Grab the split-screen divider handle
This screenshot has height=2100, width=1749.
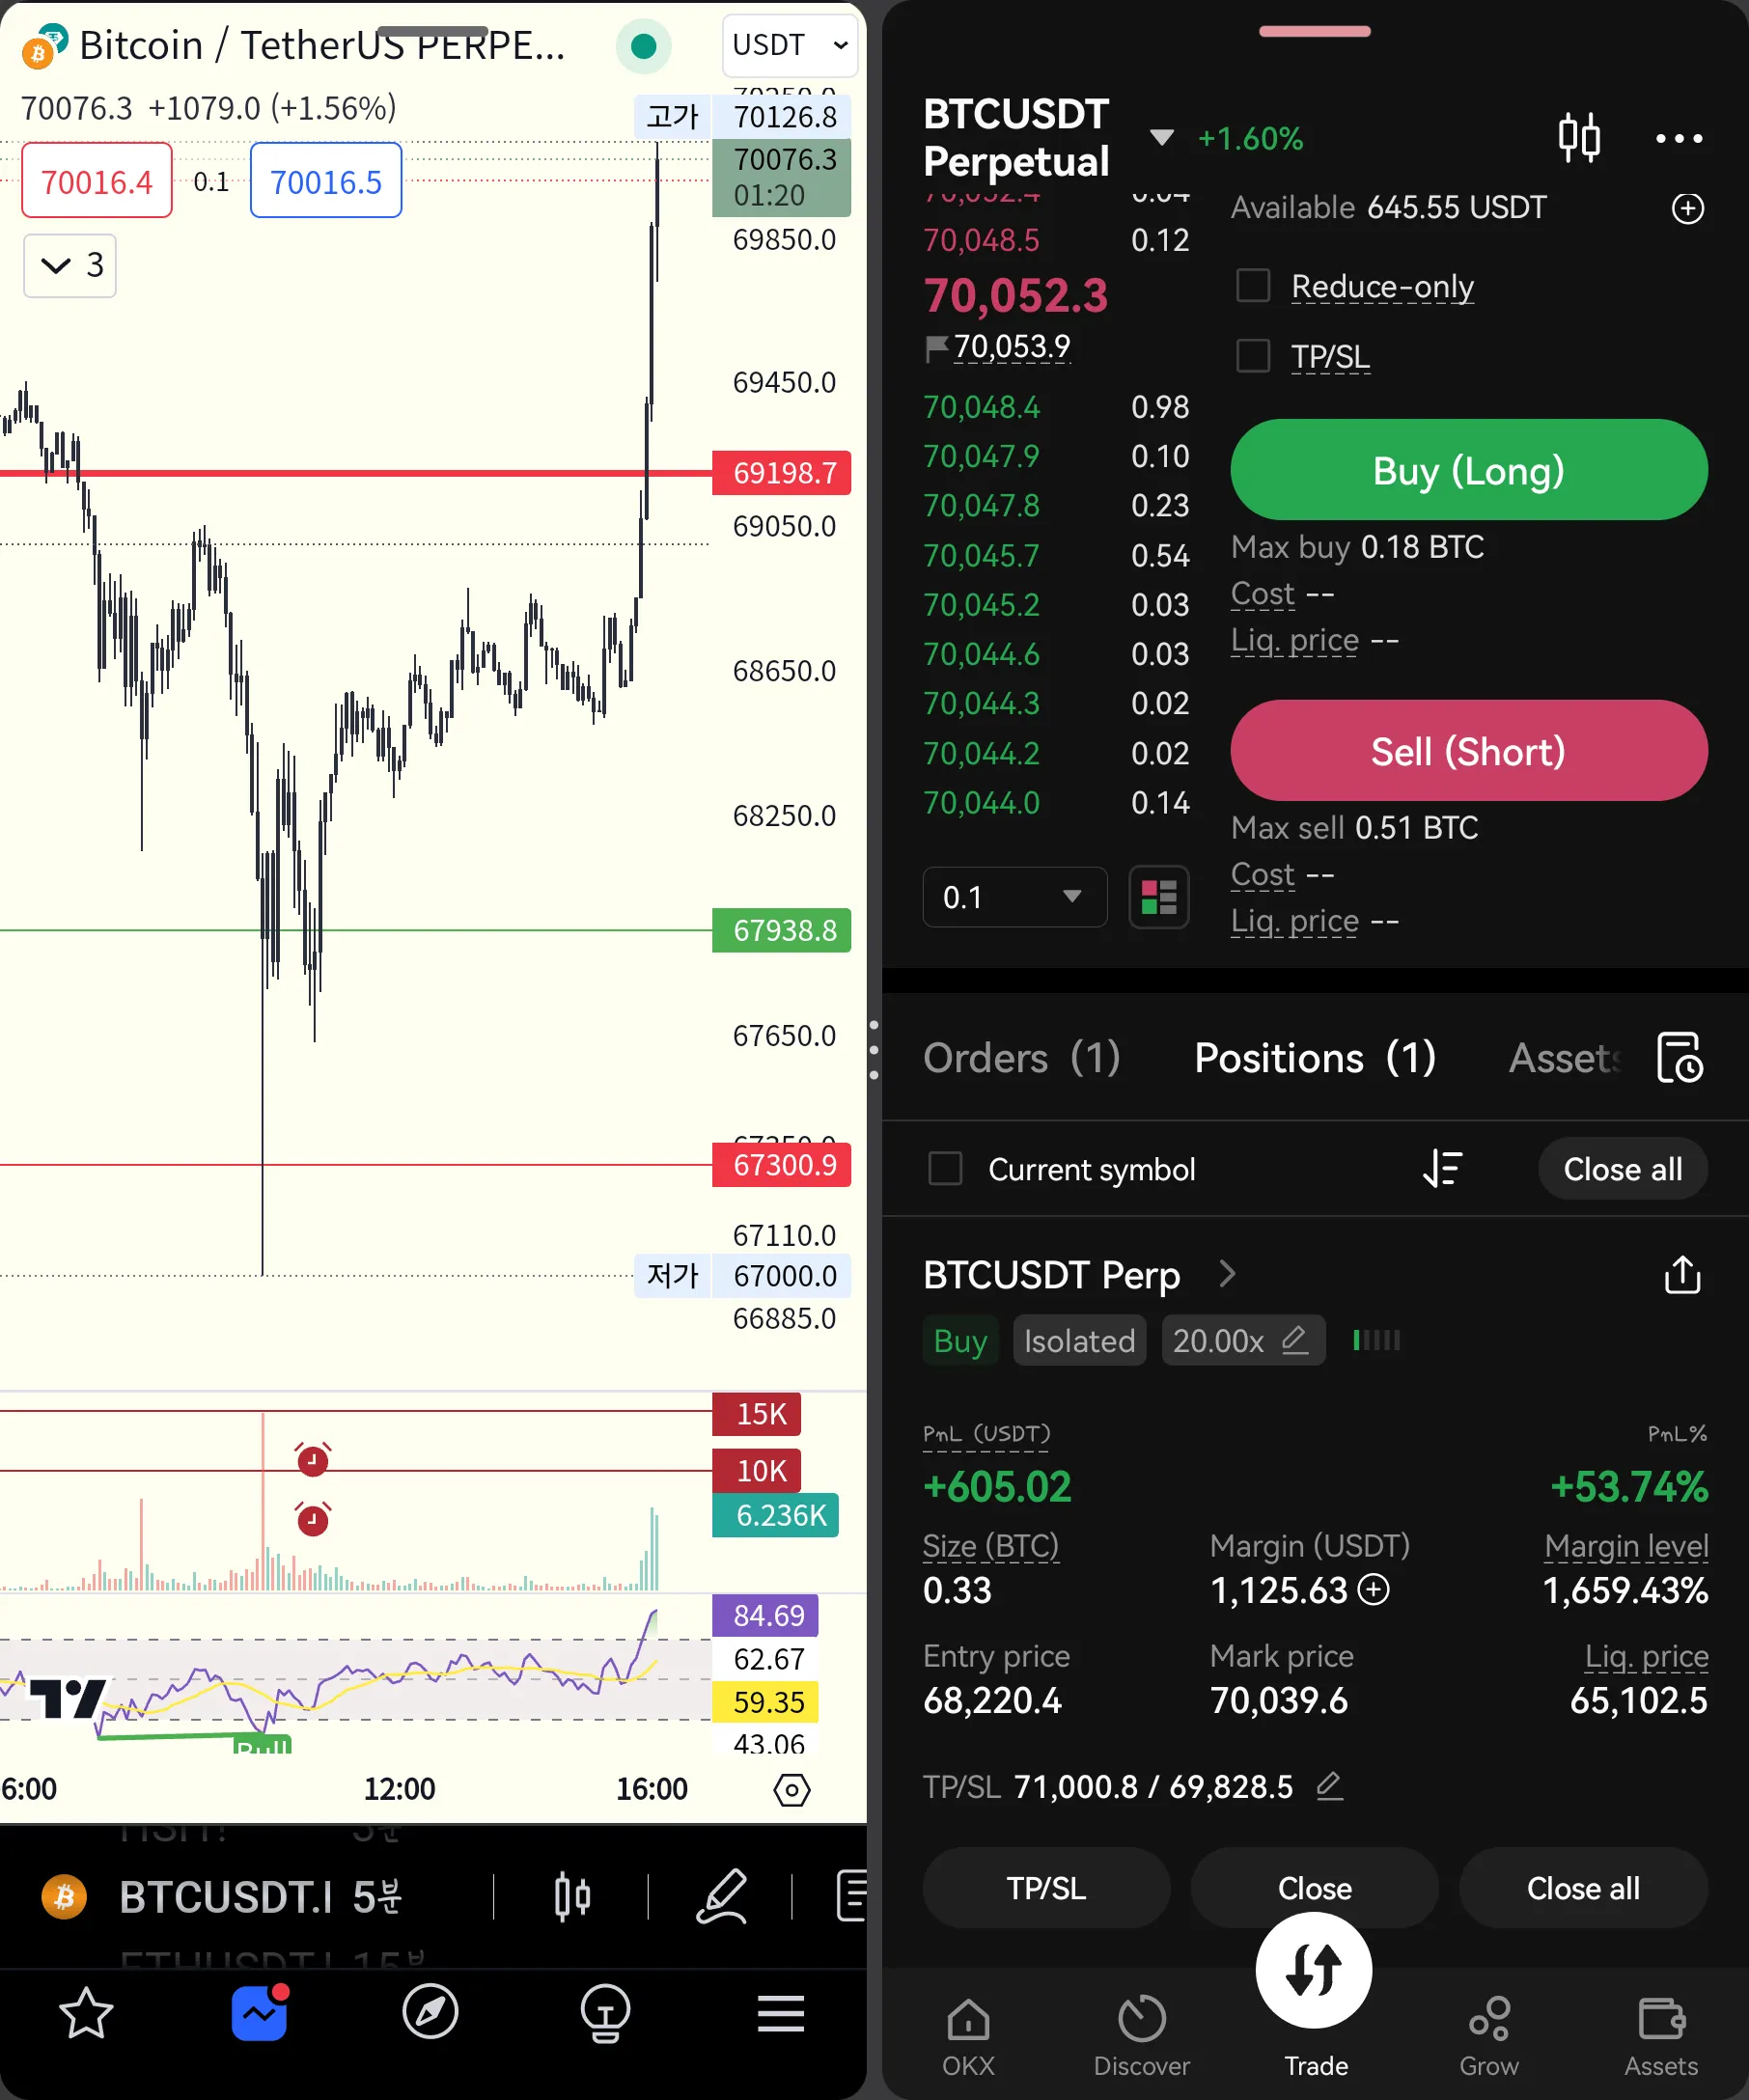pos(874,1050)
